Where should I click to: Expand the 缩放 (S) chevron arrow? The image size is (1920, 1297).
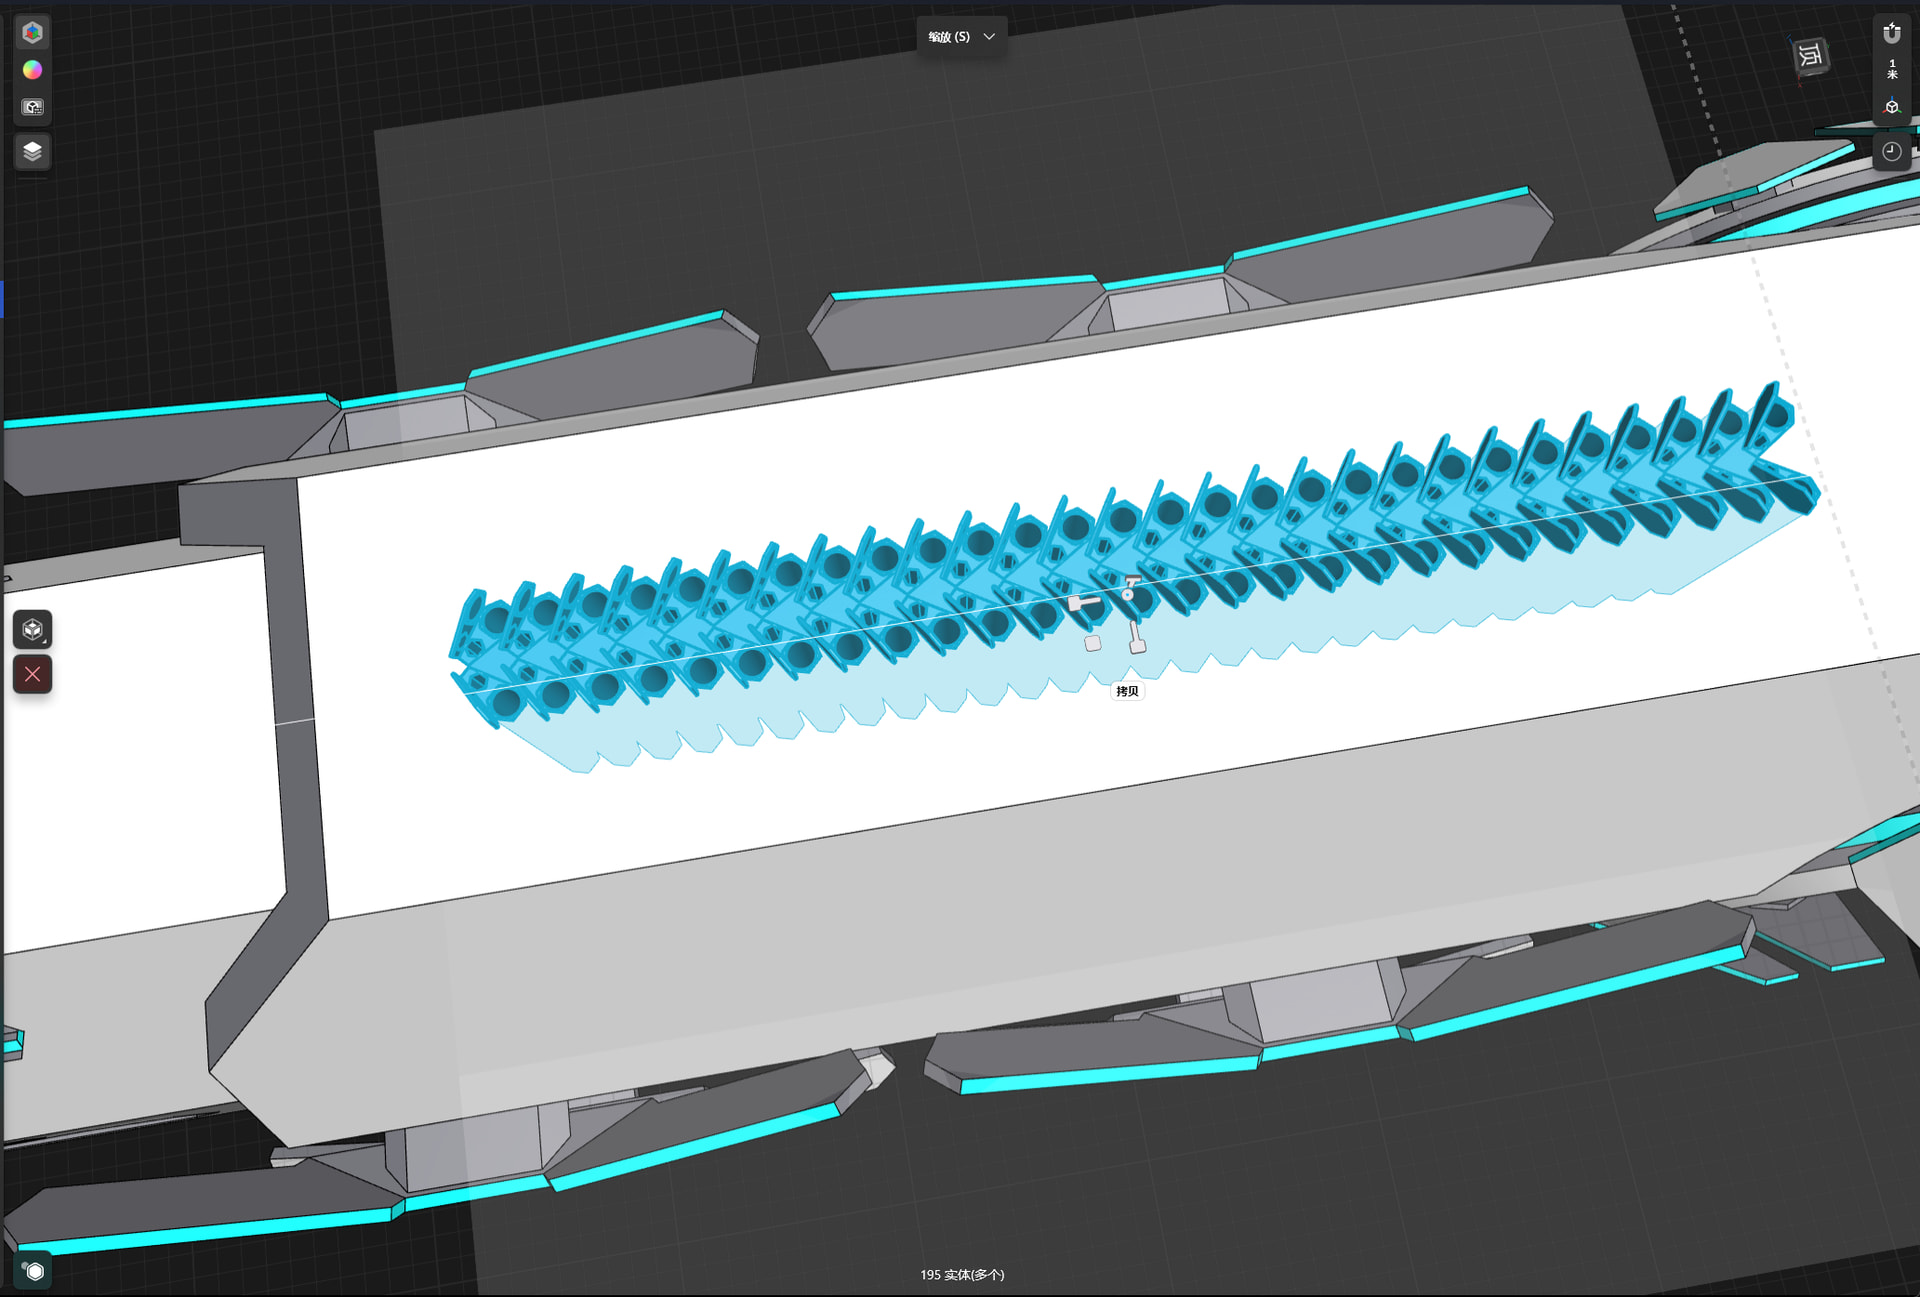[x=989, y=37]
